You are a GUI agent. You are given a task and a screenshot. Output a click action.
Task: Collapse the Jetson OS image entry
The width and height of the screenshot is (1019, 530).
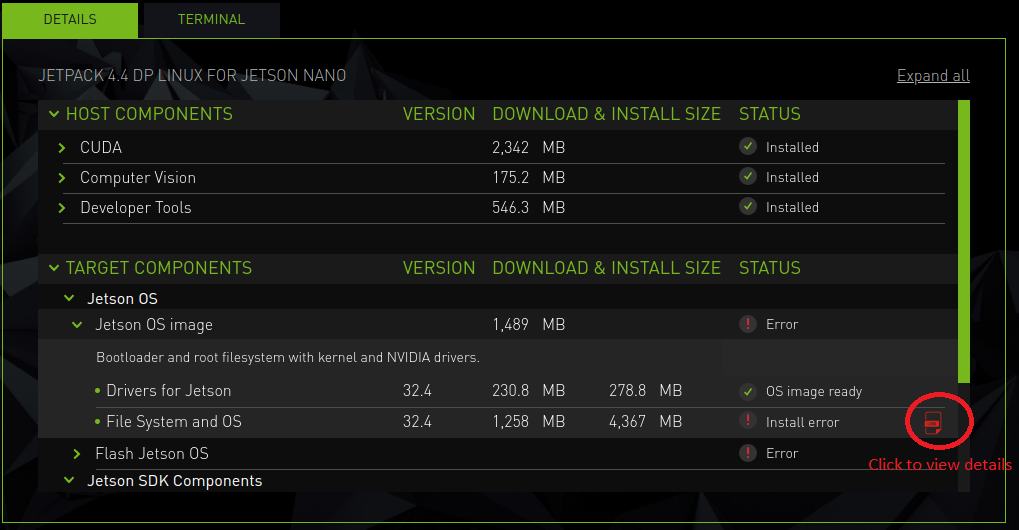[77, 325]
